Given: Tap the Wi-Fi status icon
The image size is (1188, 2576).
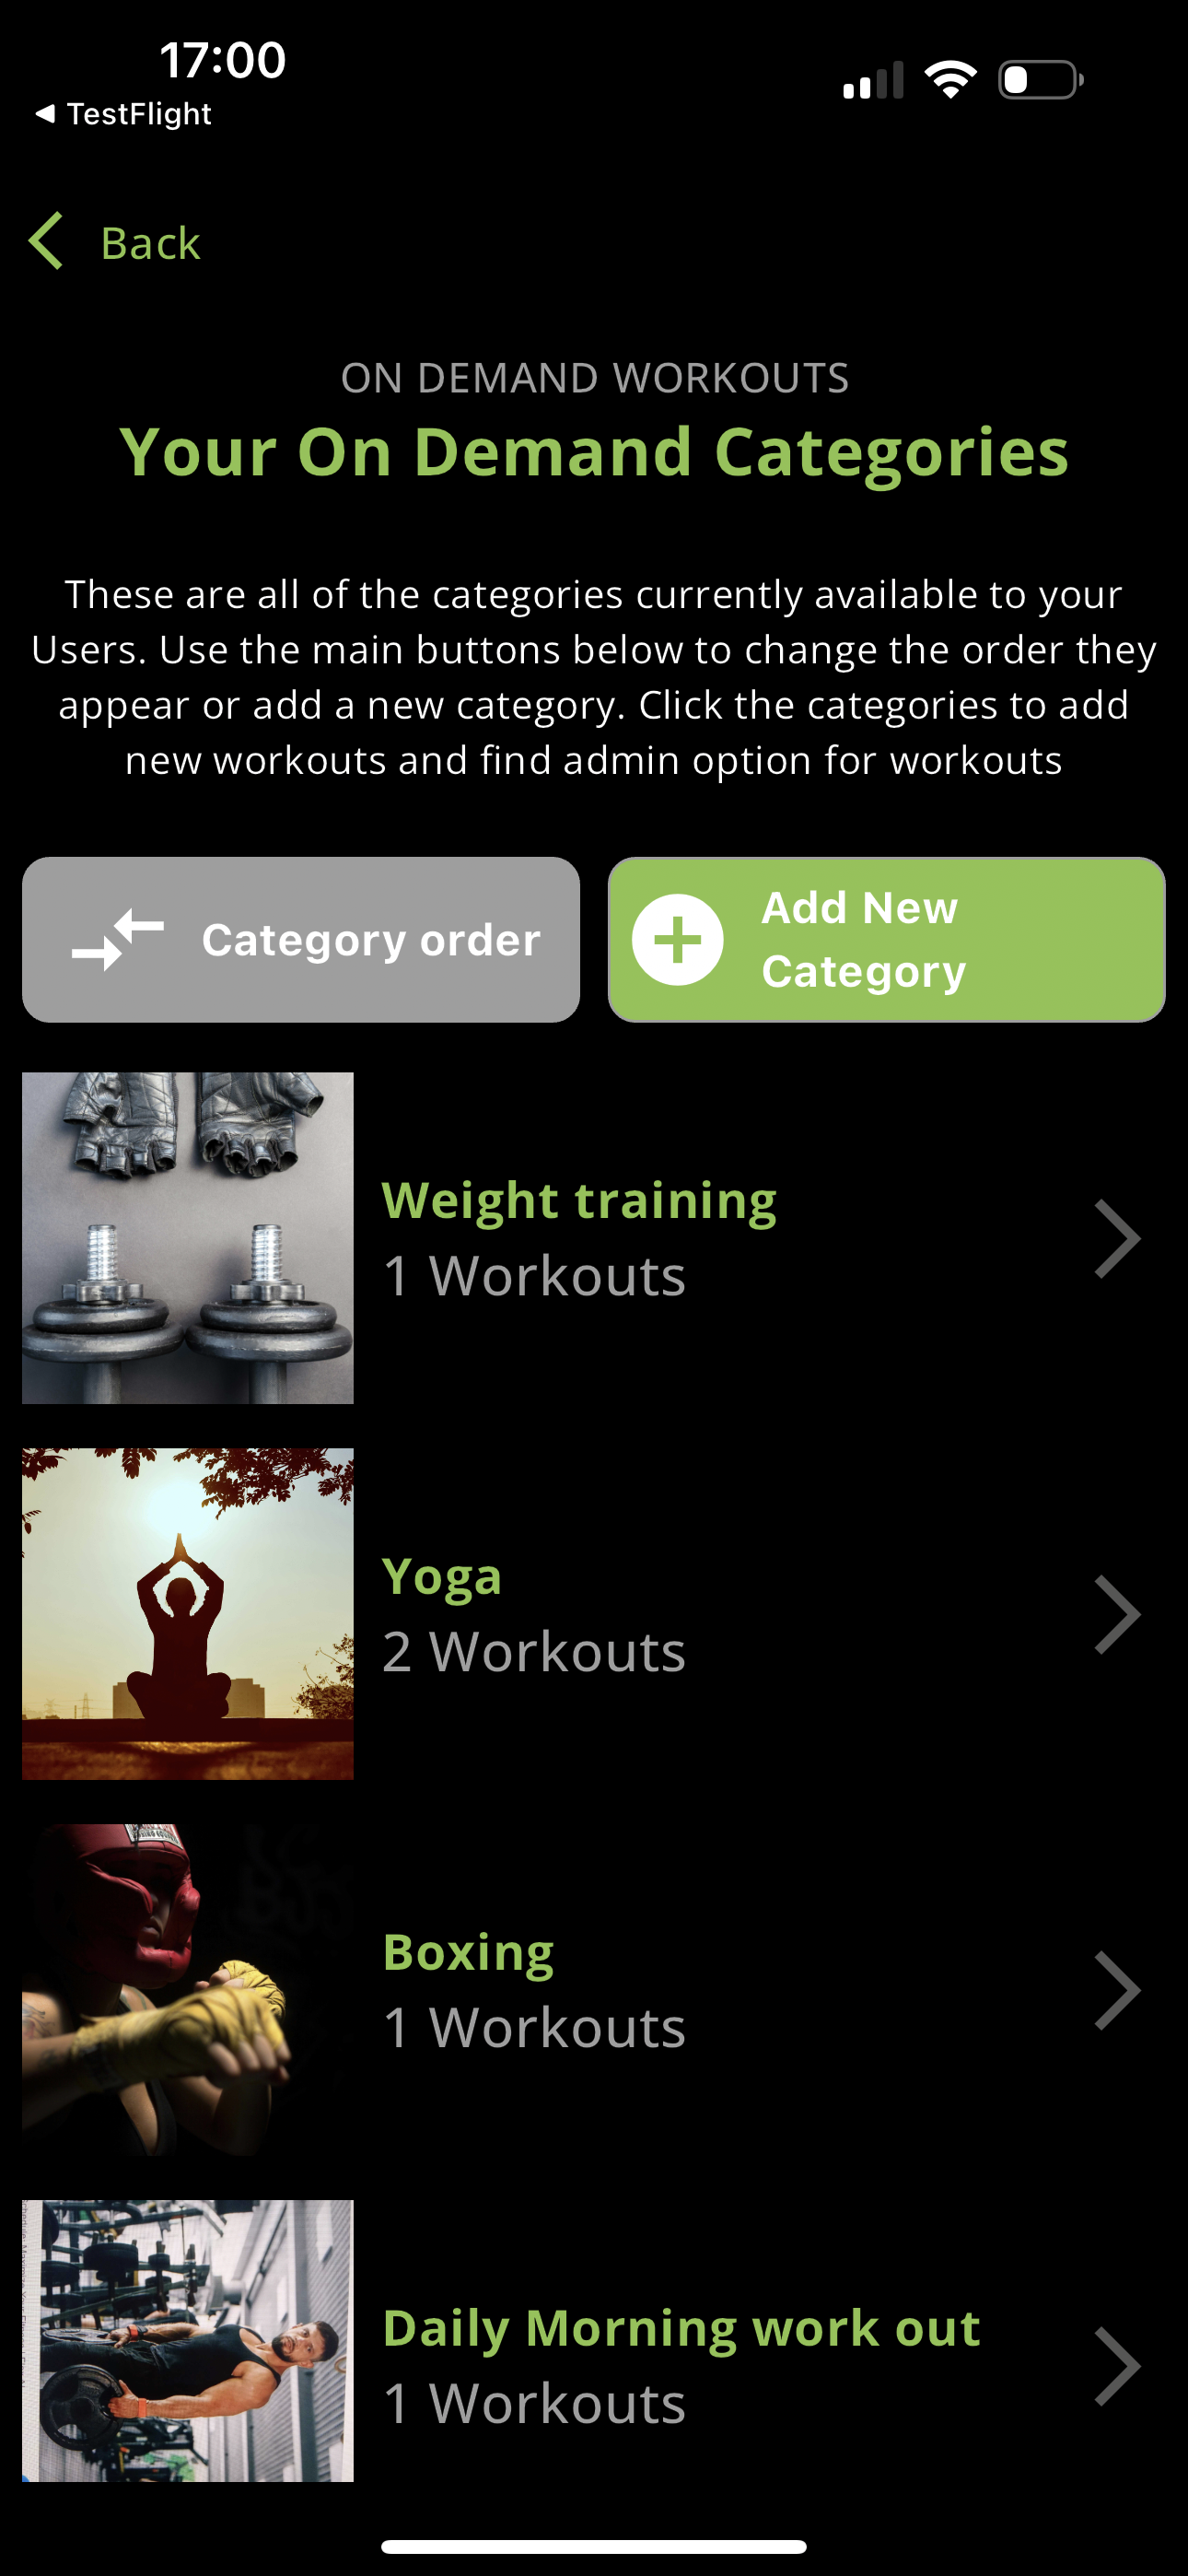Looking at the screenshot, I should [950, 80].
